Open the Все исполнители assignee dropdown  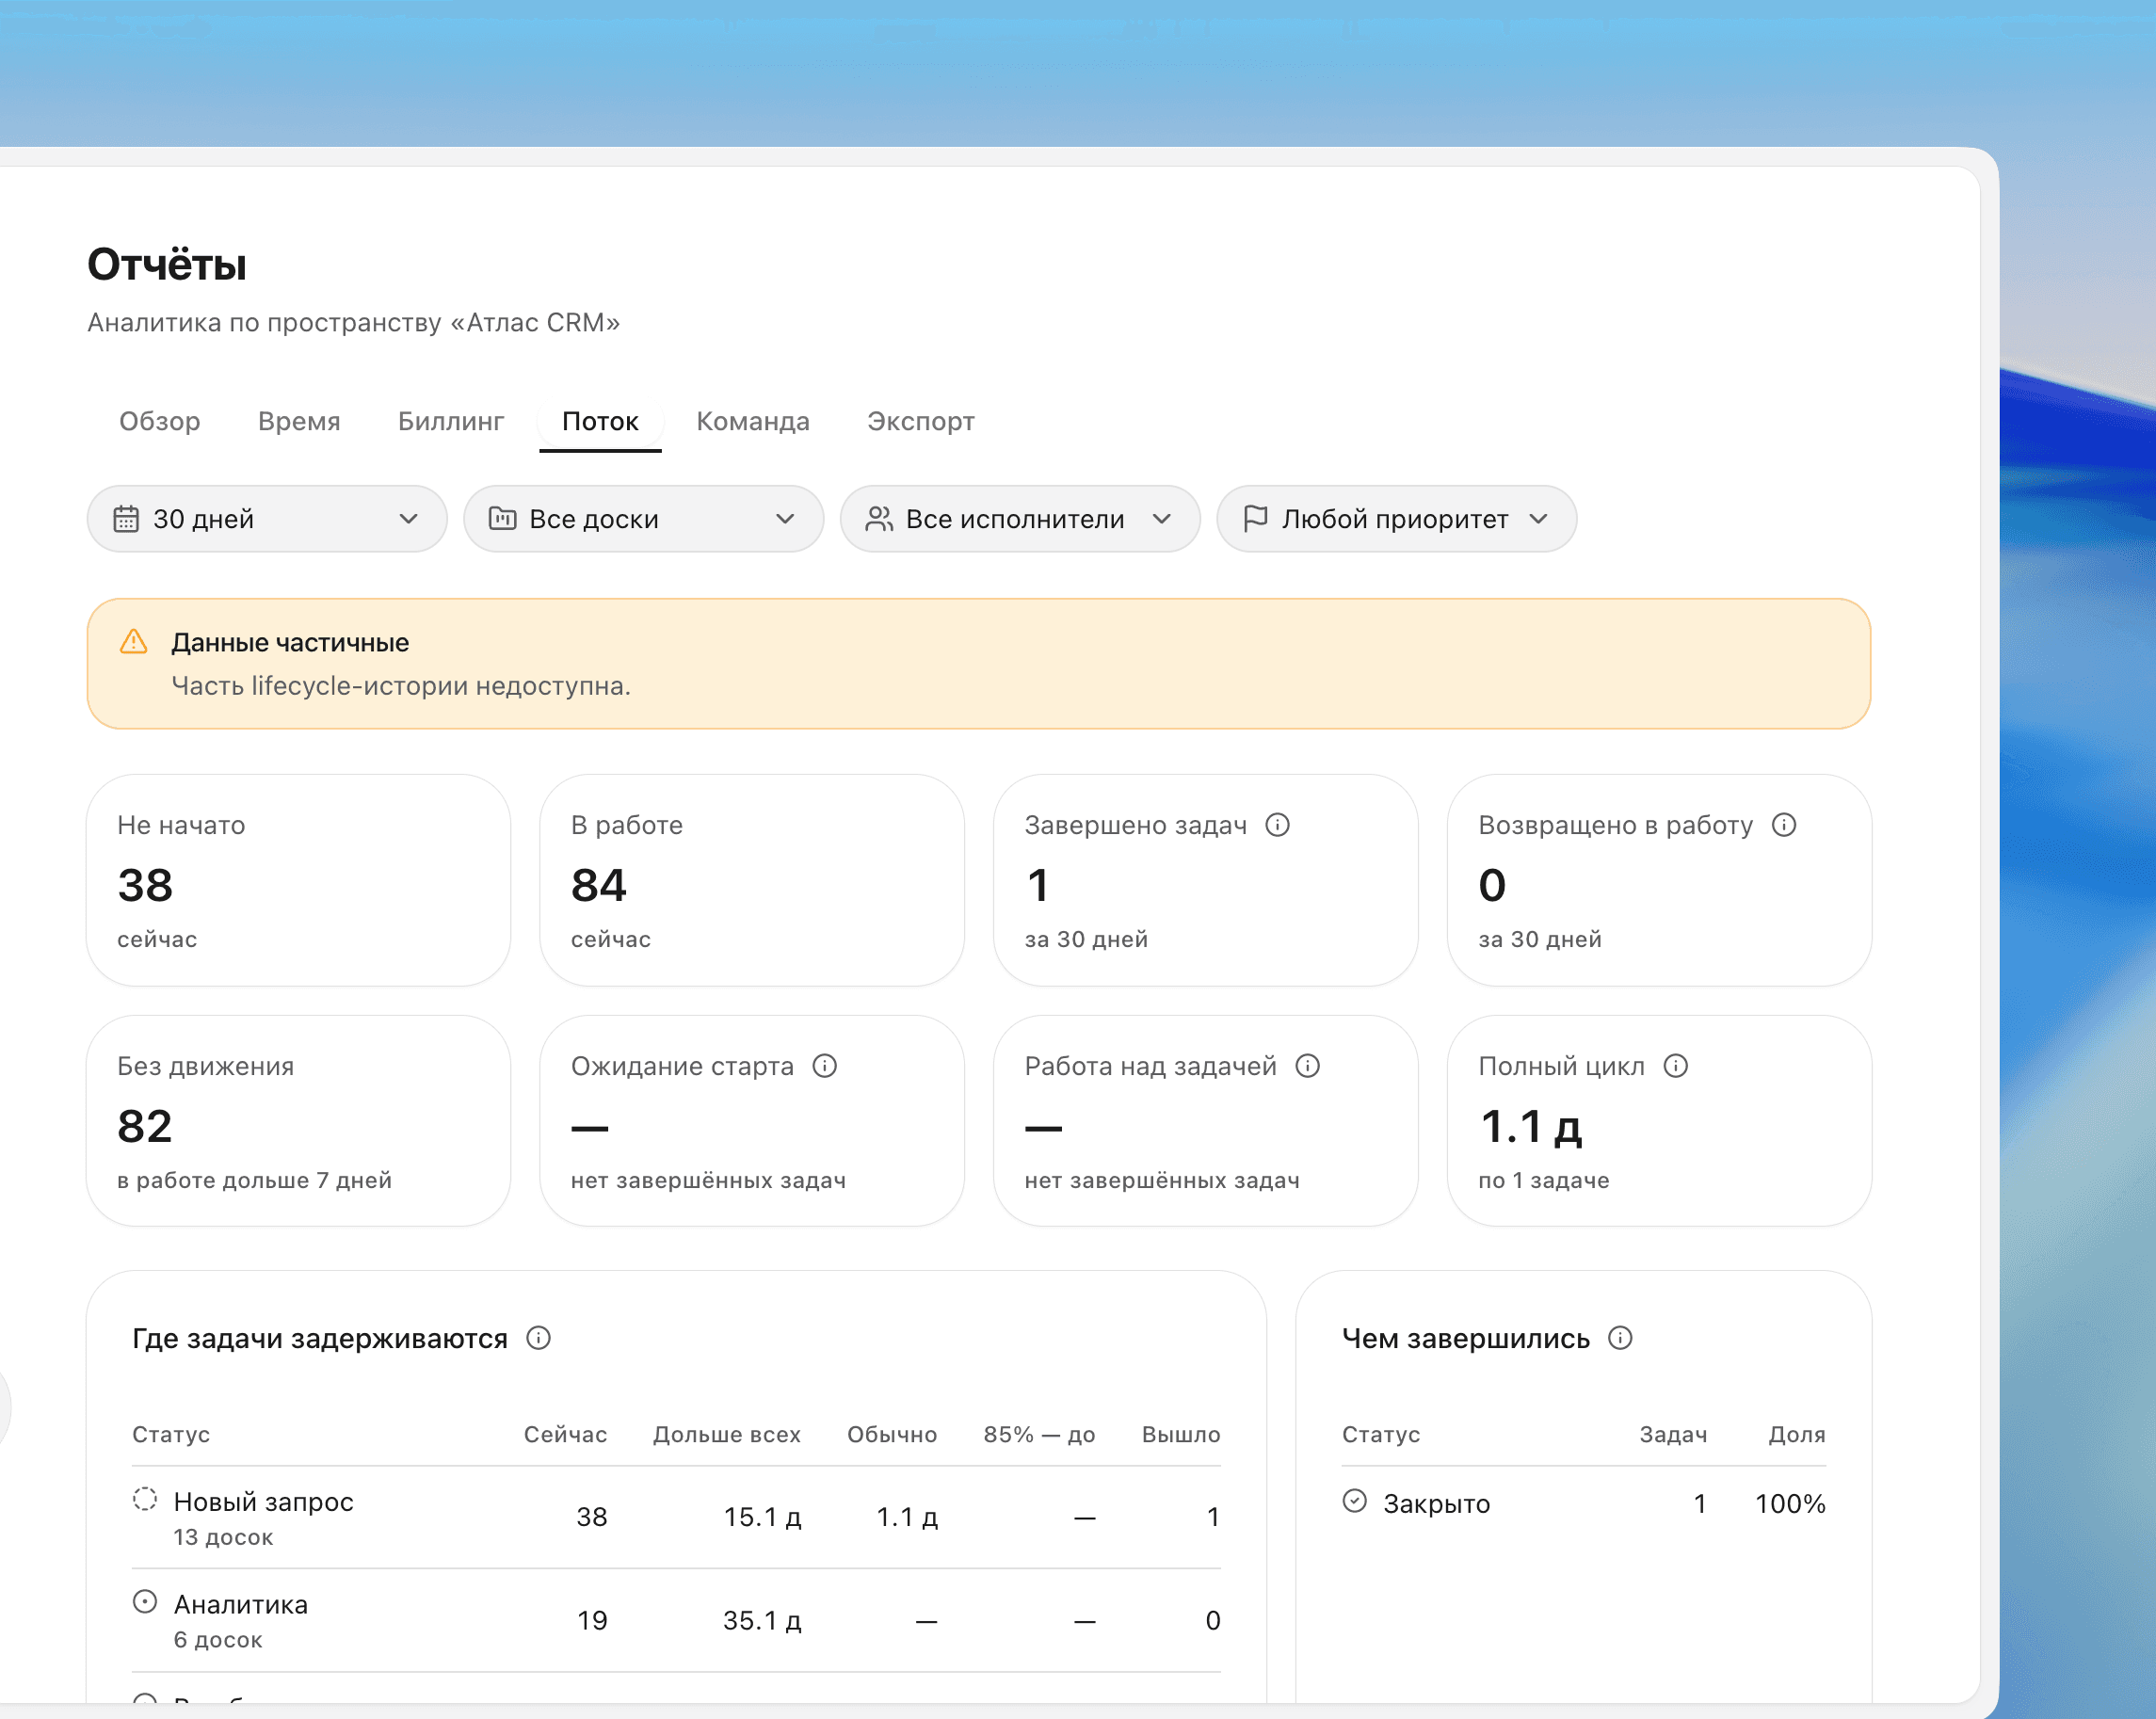coord(1020,519)
